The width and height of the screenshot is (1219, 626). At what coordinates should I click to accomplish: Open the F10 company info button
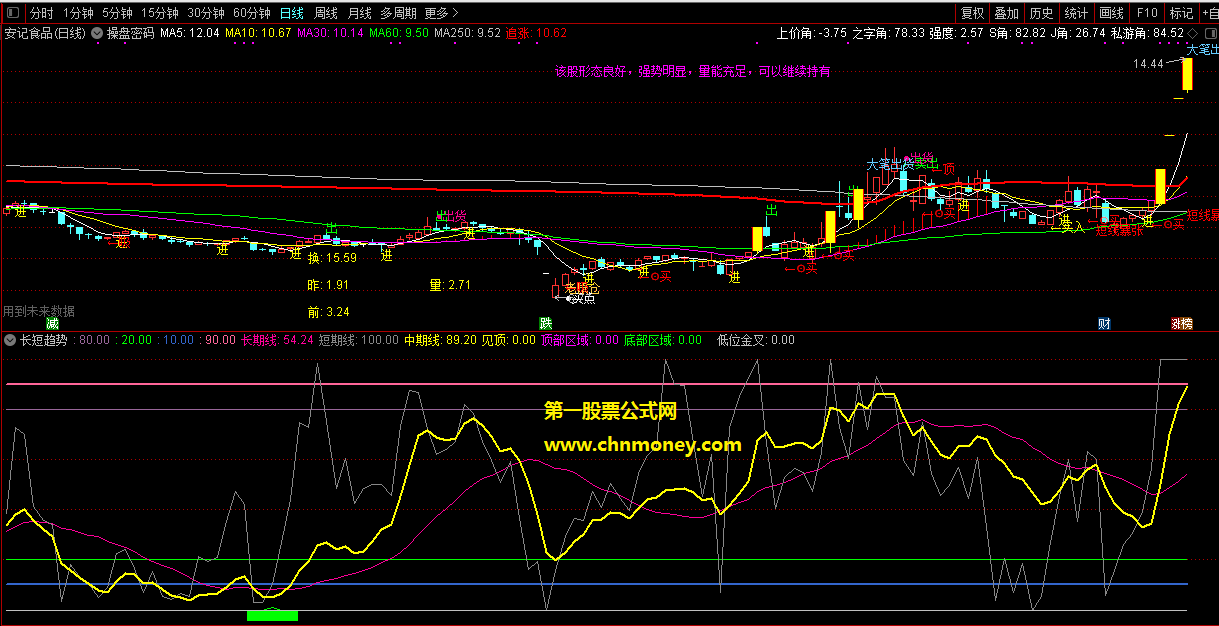point(1147,13)
